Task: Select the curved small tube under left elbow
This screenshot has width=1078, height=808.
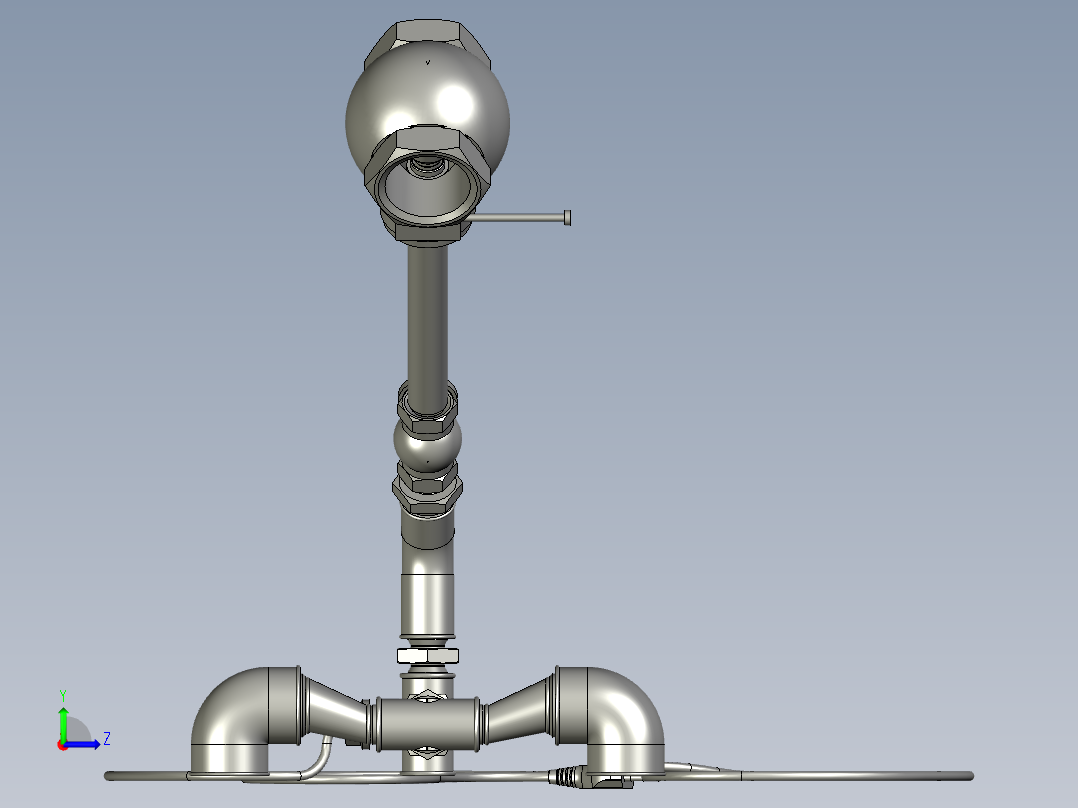Action: 318,758
